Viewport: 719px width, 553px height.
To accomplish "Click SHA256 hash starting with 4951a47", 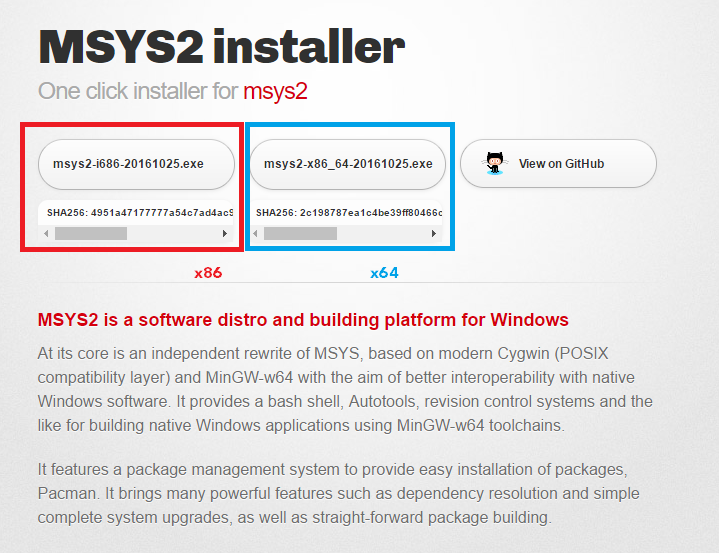I will click(140, 213).
